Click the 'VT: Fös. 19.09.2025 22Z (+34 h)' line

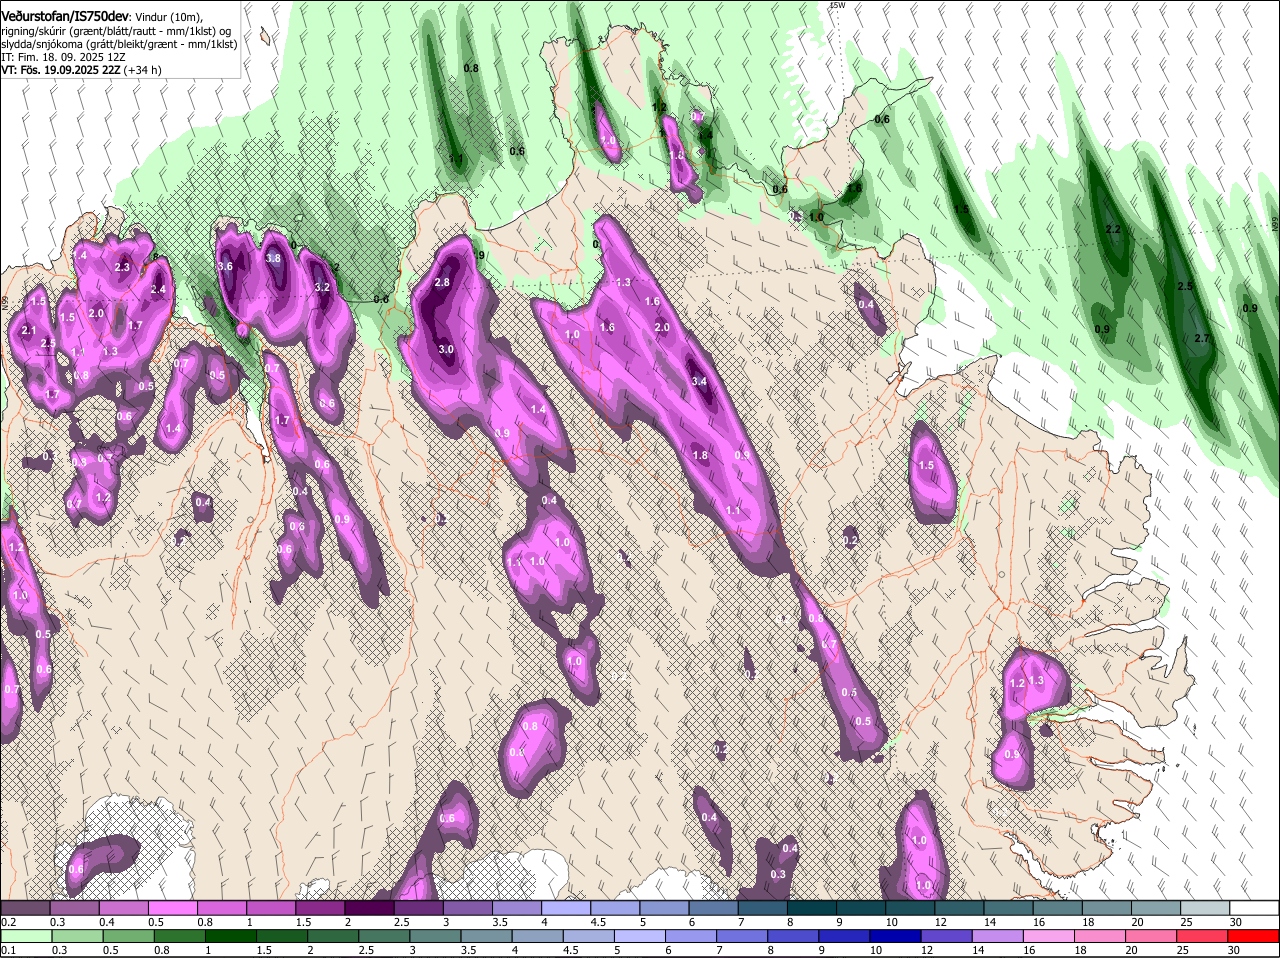(82, 70)
